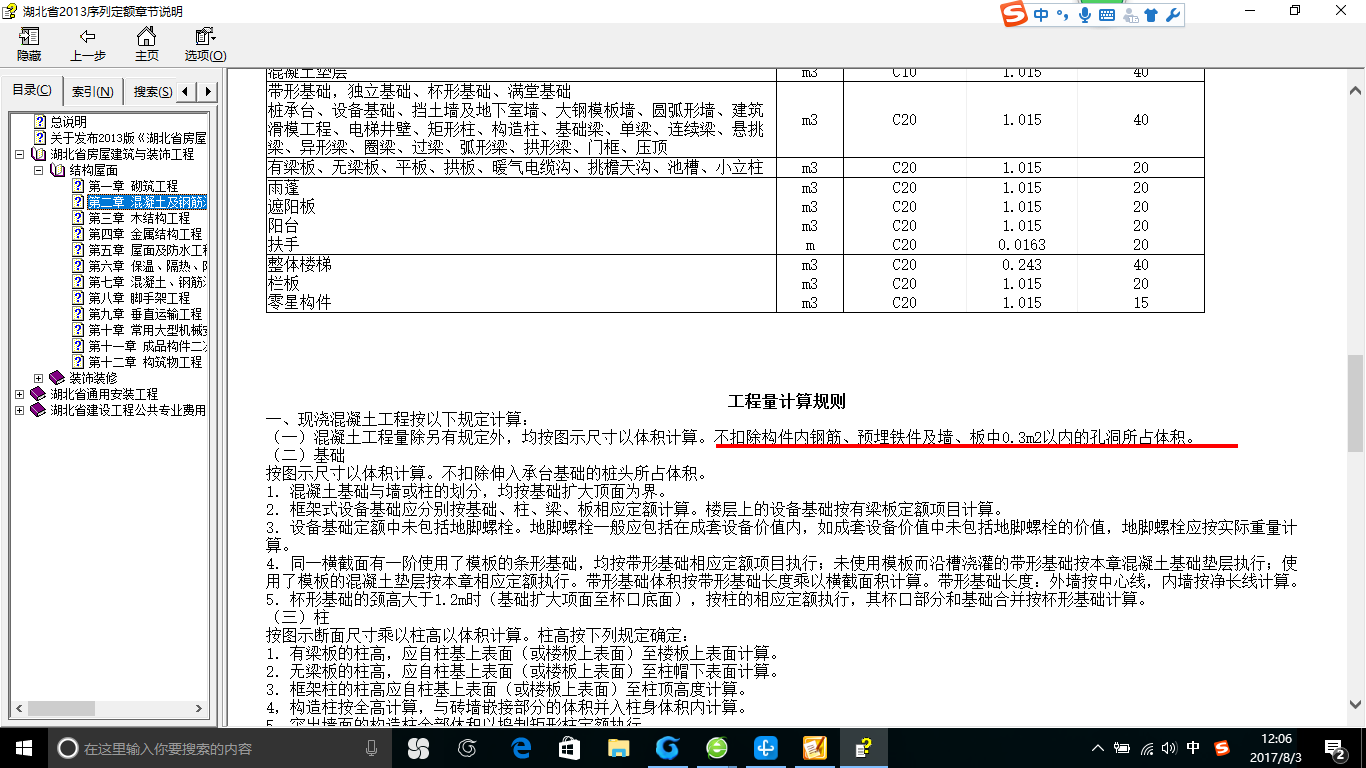Select 第八章 脚手架工程 chapter

click(139, 298)
